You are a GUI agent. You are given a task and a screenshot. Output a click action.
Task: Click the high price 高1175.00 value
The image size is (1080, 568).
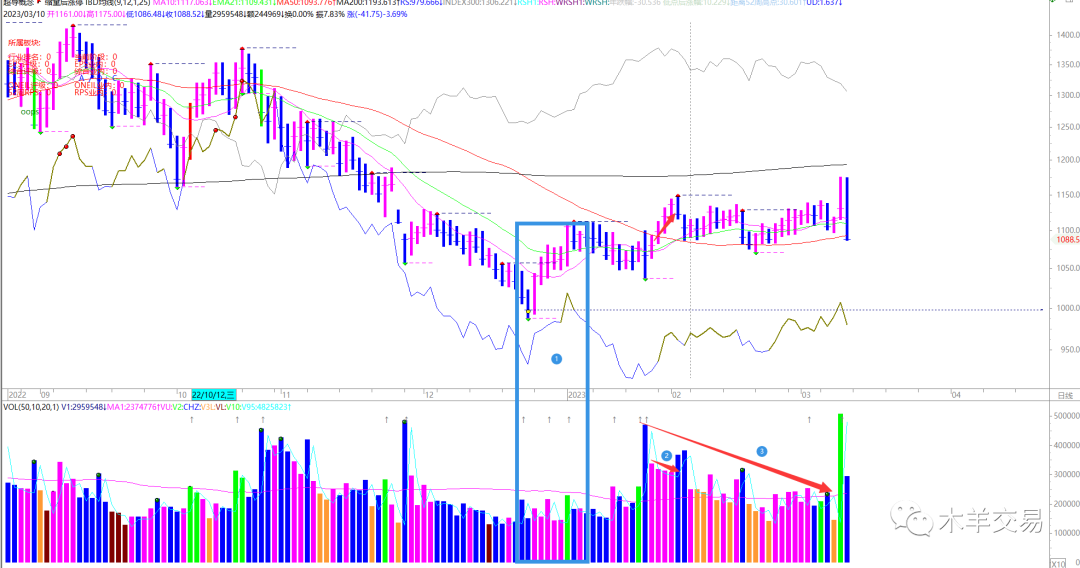pos(106,14)
